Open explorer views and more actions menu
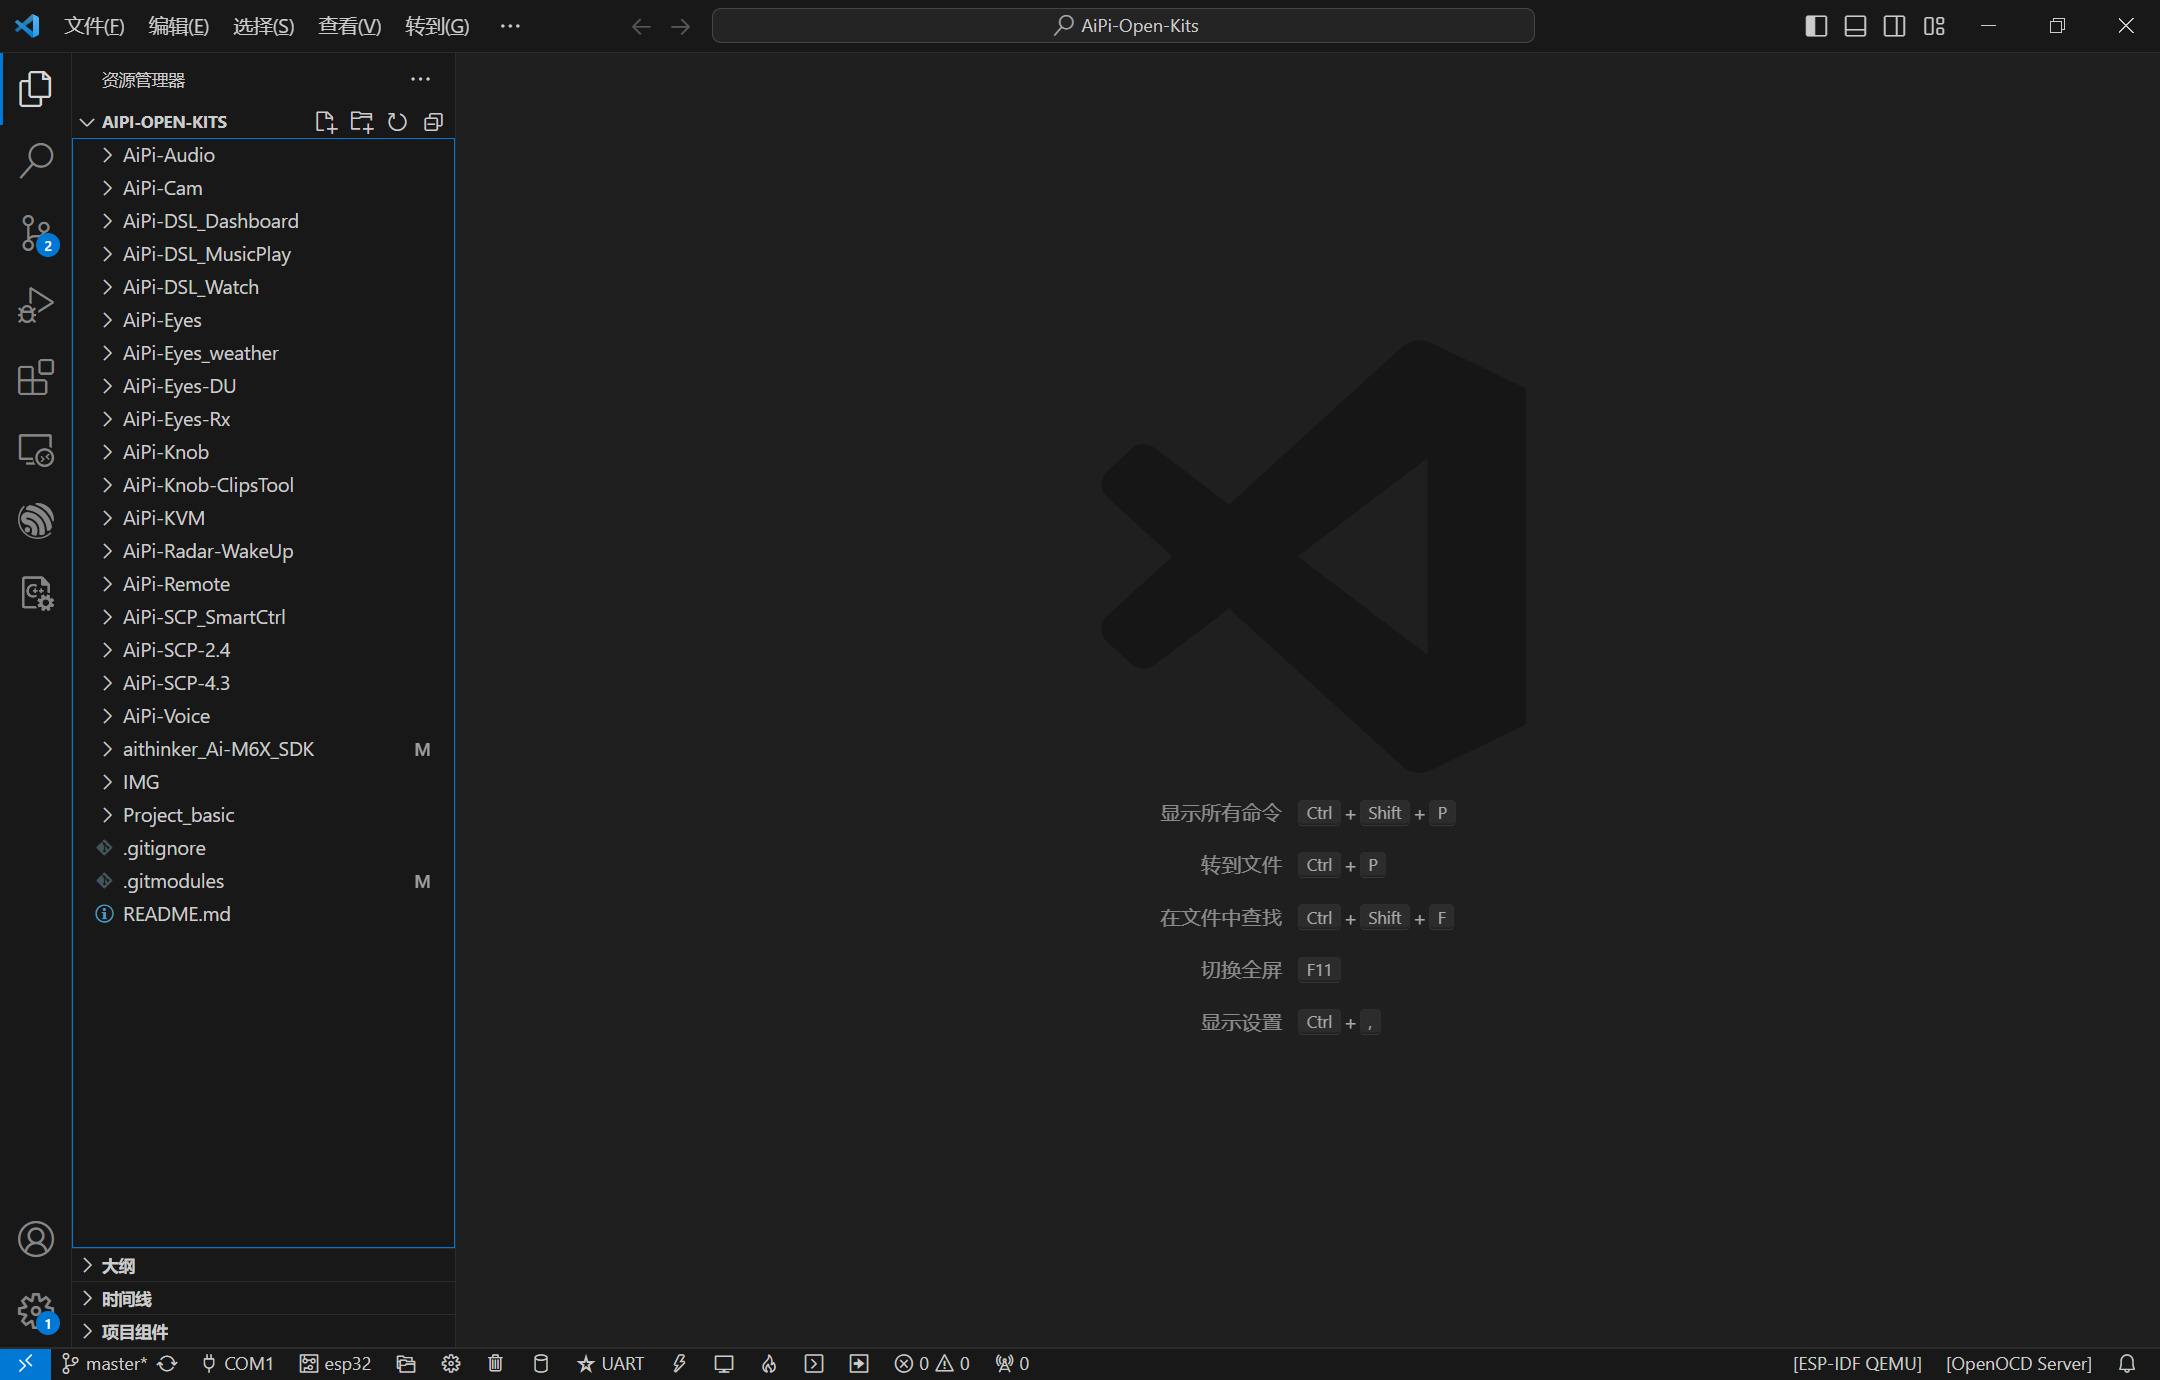2160x1380 pixels. [420, 80]
